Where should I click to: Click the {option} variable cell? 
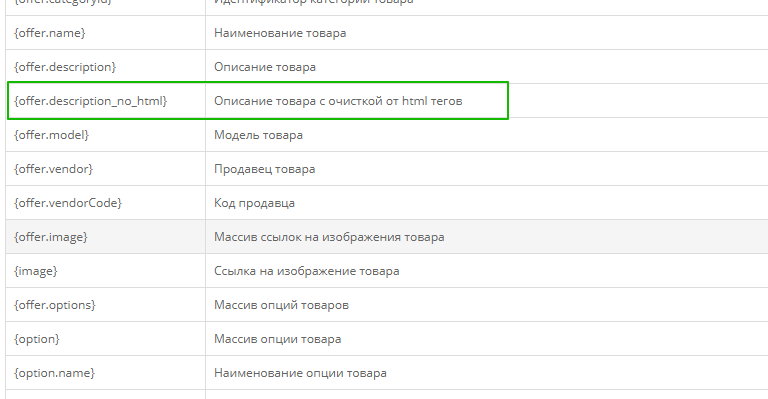click(105, 339)
